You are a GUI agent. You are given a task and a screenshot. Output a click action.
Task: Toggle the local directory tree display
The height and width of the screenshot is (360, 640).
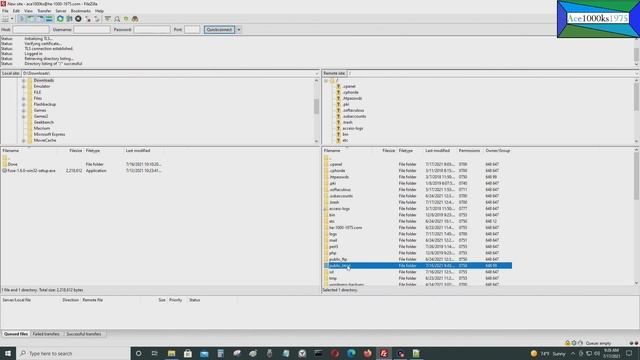coord(31,19)
